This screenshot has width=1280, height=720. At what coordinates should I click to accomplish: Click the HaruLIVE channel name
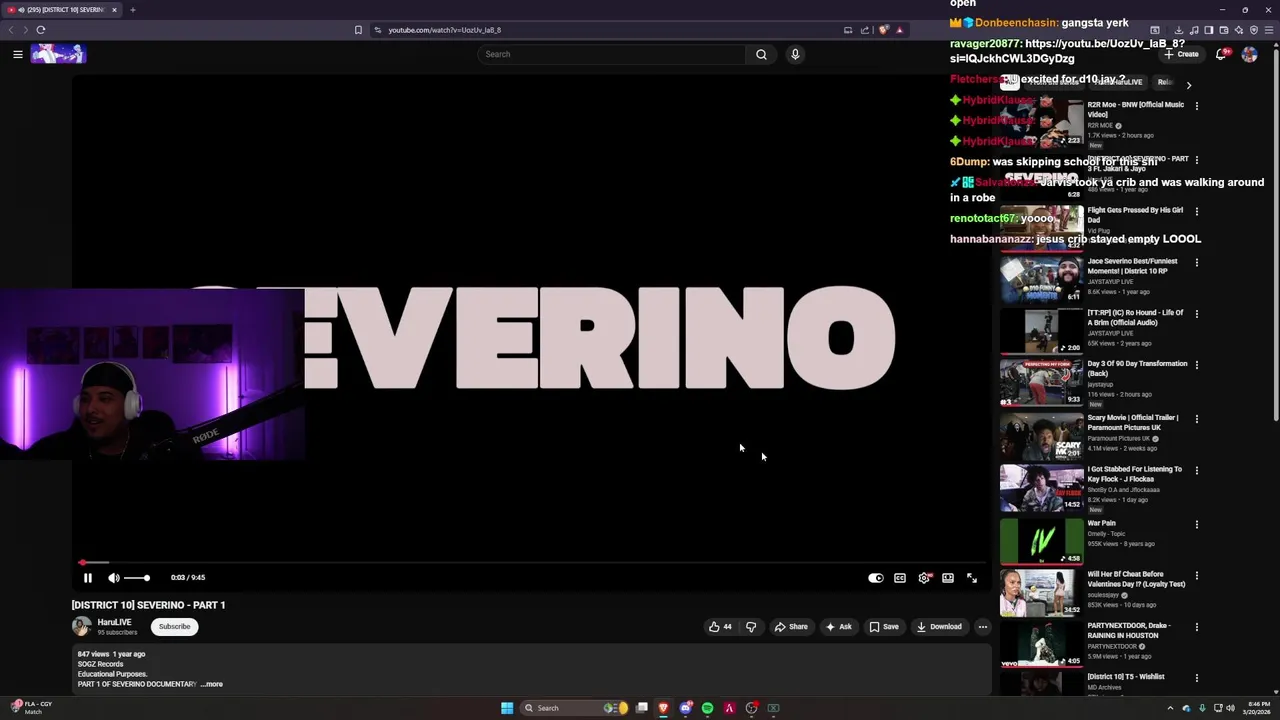pyautogui.click(x=114, y=622)
